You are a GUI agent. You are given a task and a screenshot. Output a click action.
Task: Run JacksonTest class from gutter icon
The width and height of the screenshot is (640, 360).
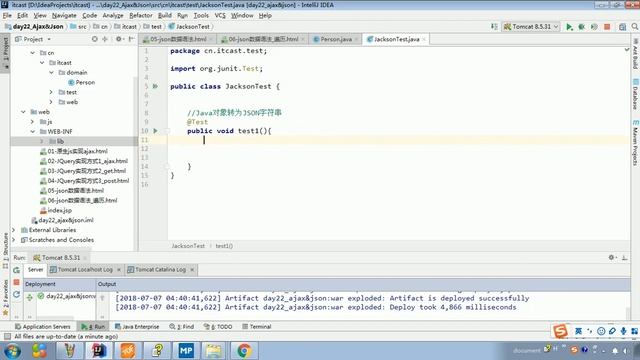[155, 86]
